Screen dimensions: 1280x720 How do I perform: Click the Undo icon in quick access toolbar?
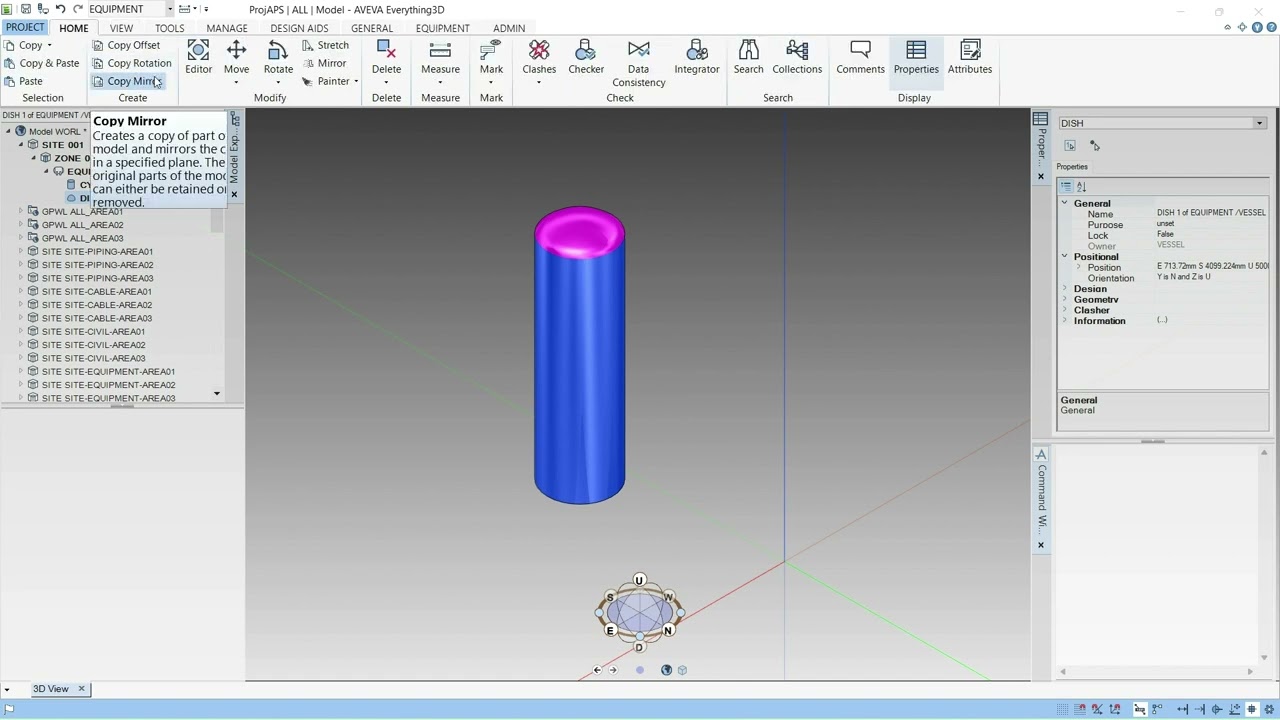(x=60, y=9)
